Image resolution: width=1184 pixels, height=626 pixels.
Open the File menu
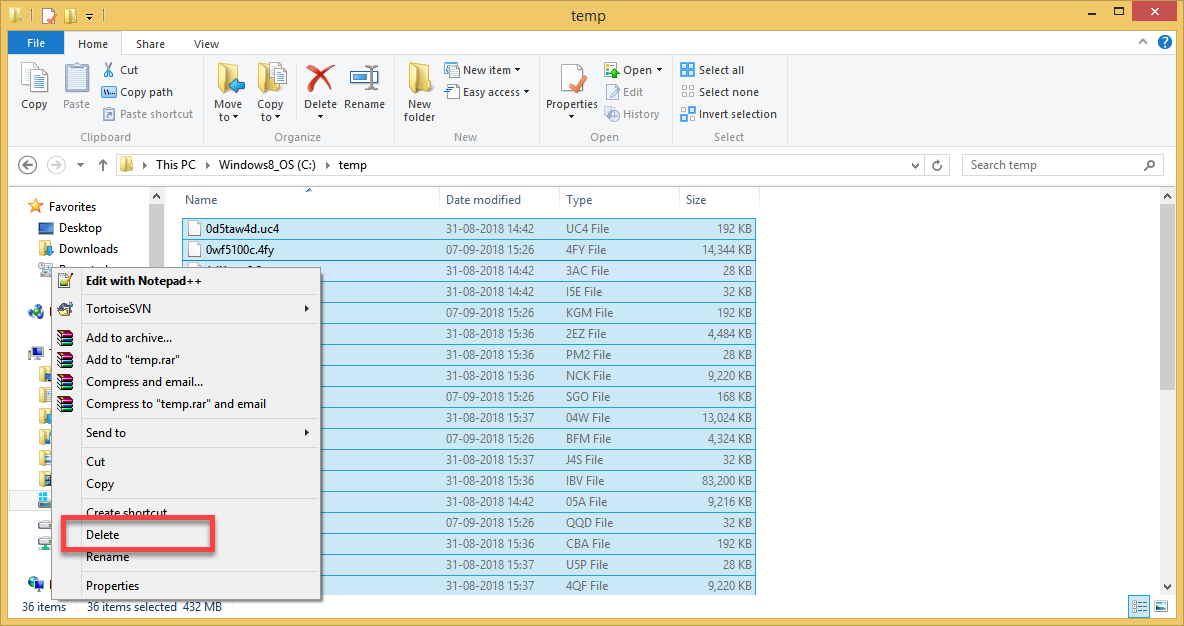(x=35, y=43)
